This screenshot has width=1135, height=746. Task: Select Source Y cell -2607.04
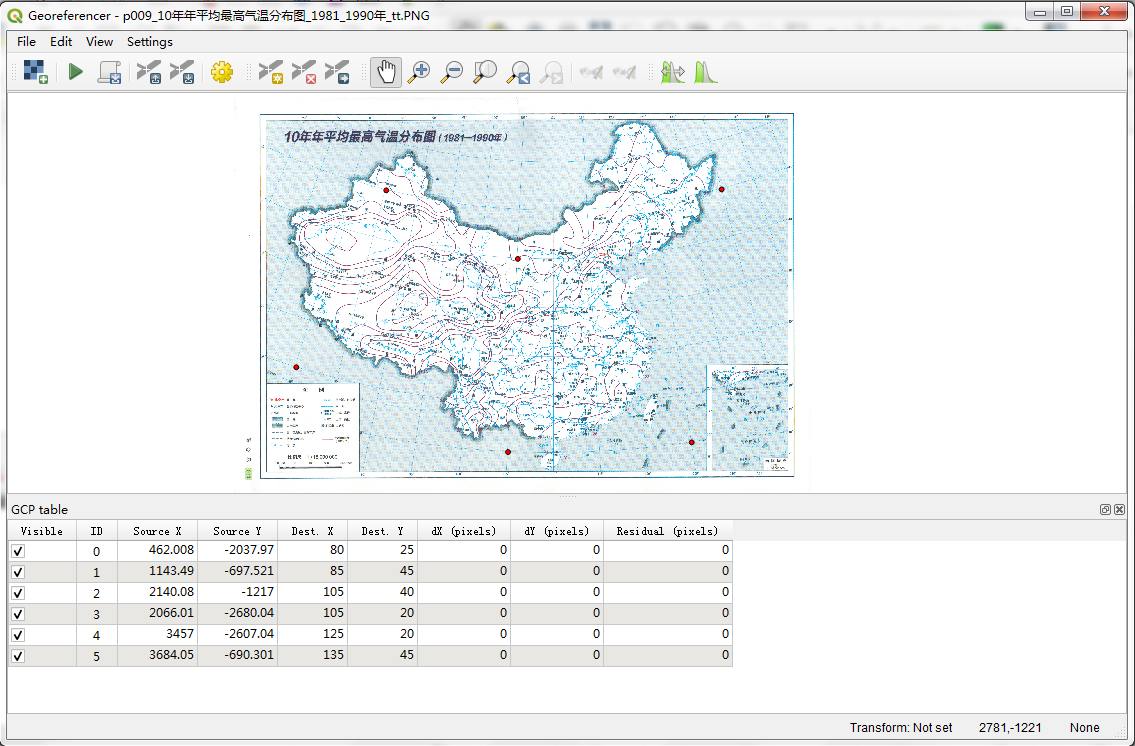pos(237,635)
